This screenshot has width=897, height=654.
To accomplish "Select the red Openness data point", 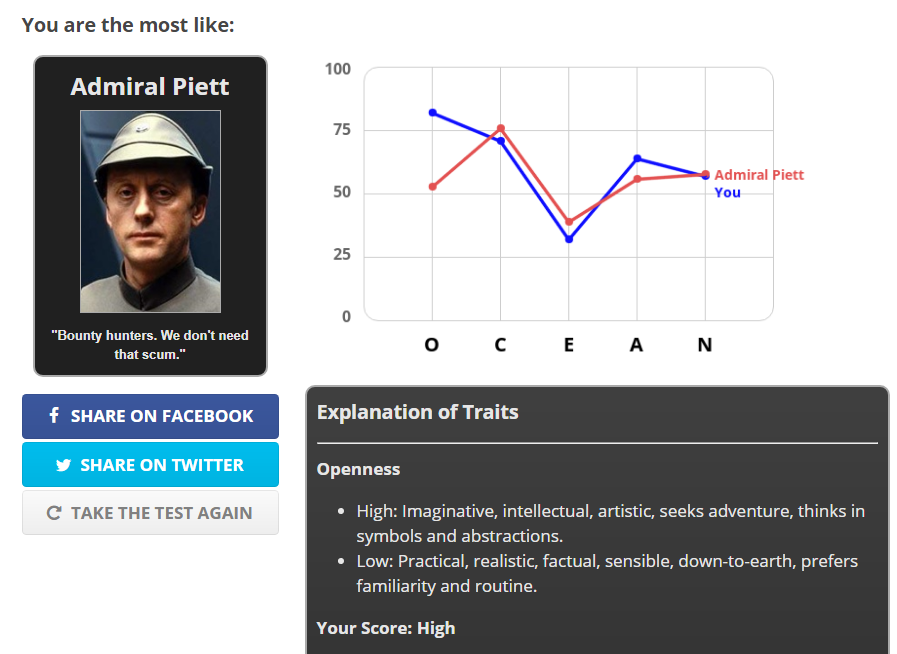I will click(432, 187).
